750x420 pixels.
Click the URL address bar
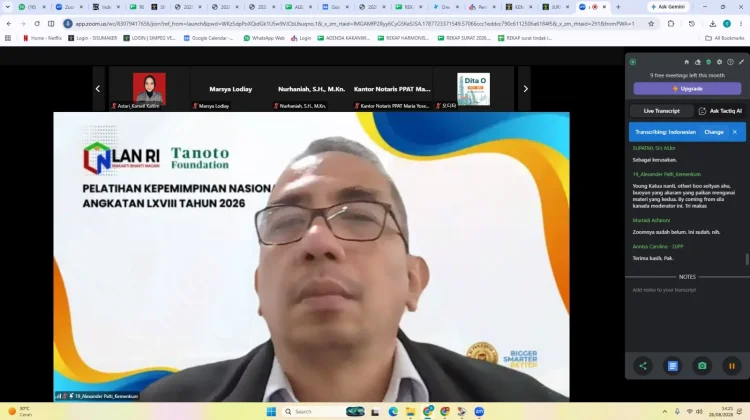[354, 23]
